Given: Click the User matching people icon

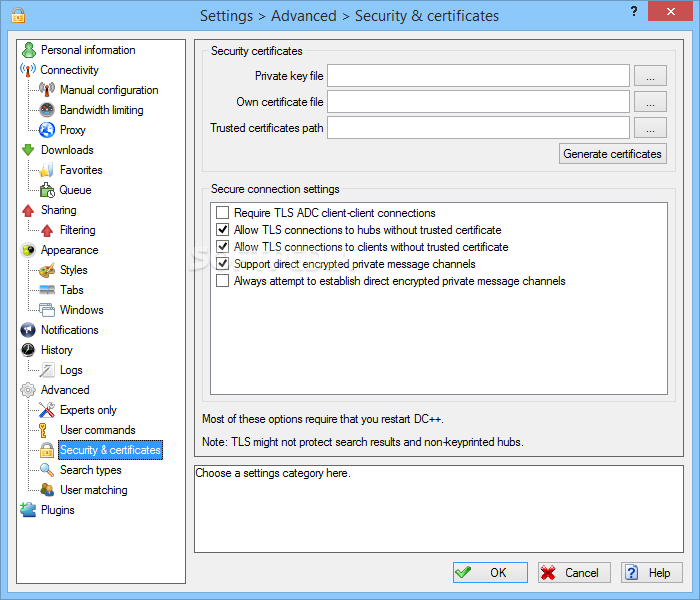Looking at the screenshot, I should click(47, 490).
